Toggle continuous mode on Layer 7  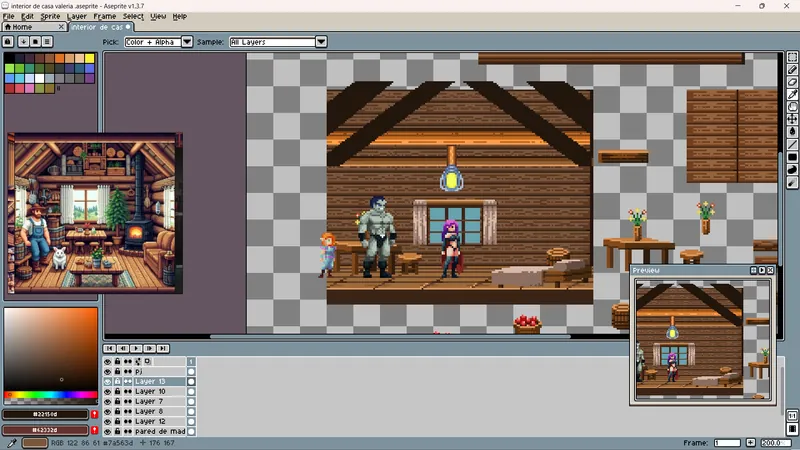pyautogui.click(x=128, y=402)
